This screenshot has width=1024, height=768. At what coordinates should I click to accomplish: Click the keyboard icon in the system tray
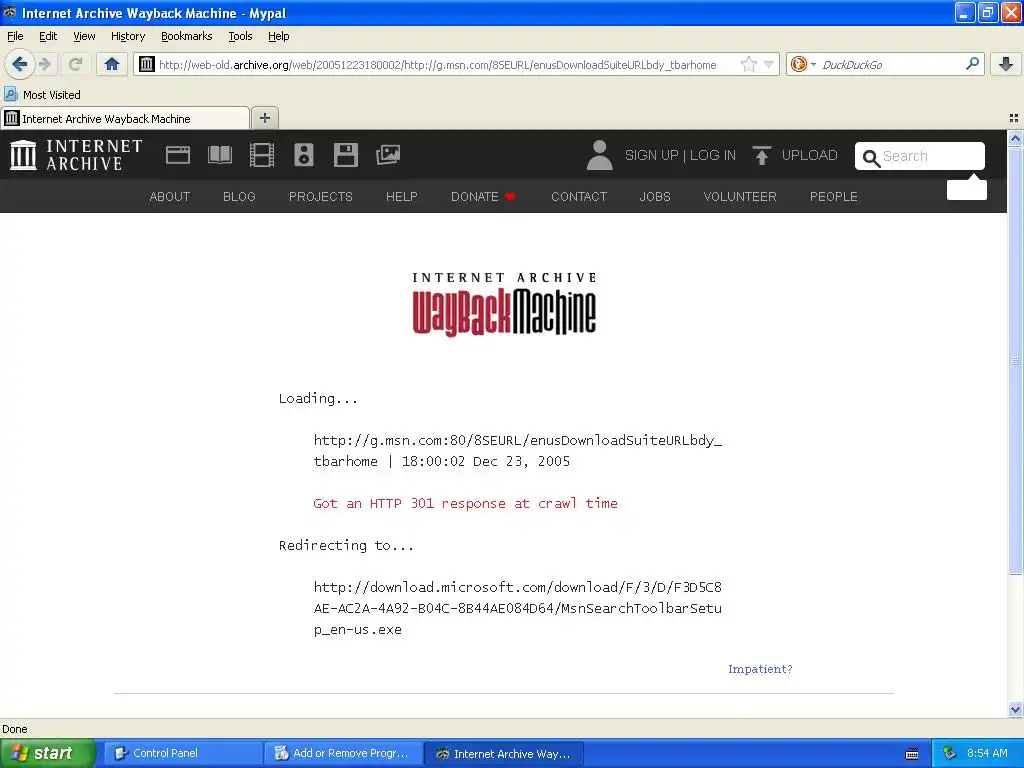[912, 754]
